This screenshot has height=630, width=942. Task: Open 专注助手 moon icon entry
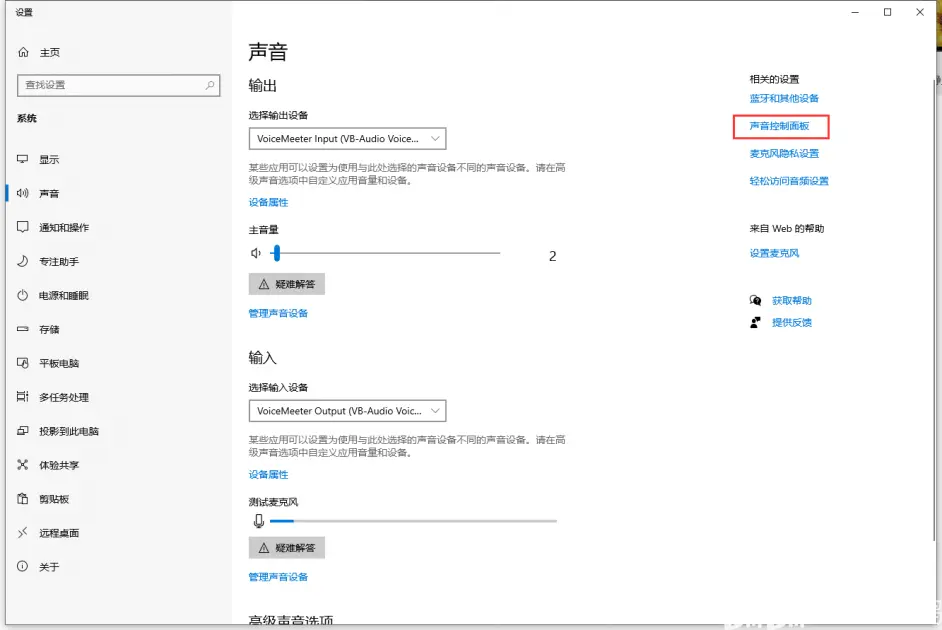tap(23, 261)
